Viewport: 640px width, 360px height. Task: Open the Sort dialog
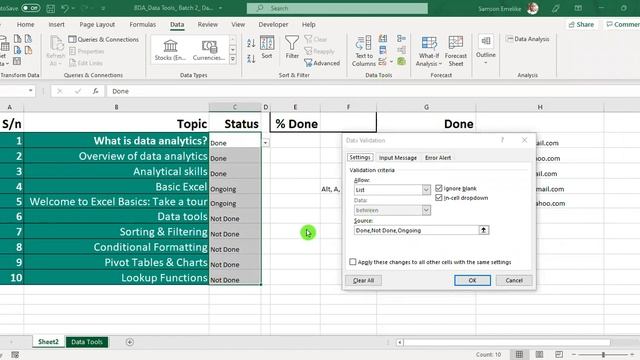coord(267,47)
